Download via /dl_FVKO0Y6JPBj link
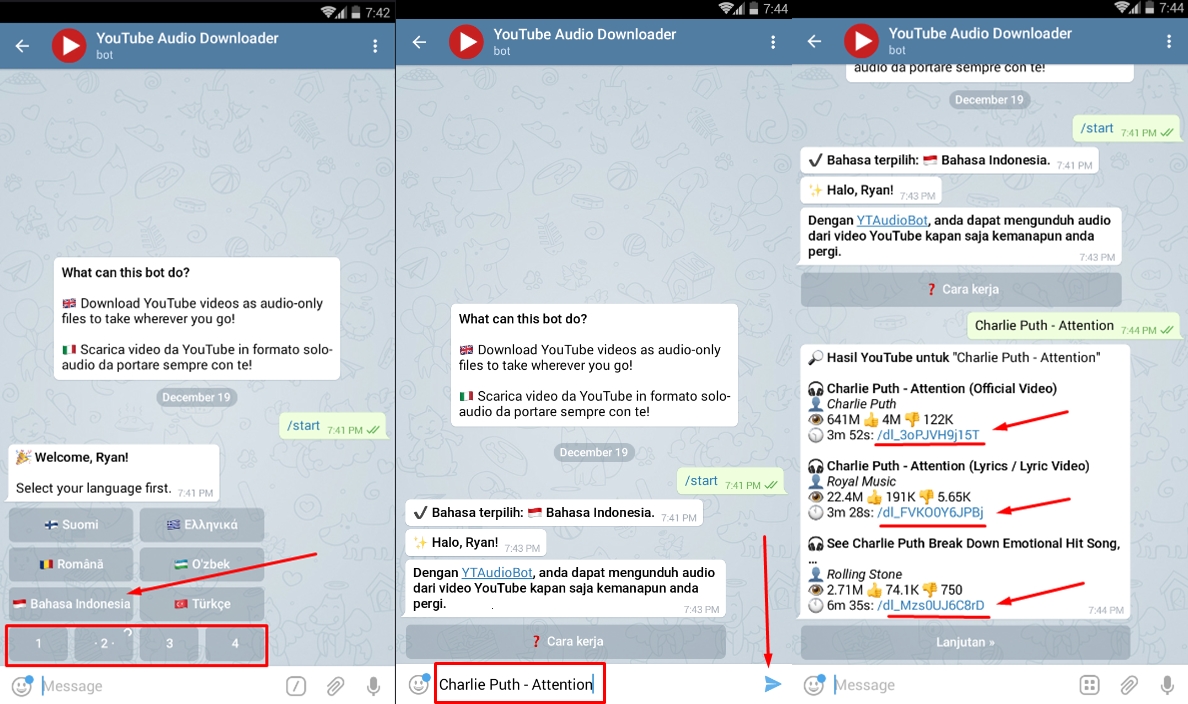 (x=930, y=512)
